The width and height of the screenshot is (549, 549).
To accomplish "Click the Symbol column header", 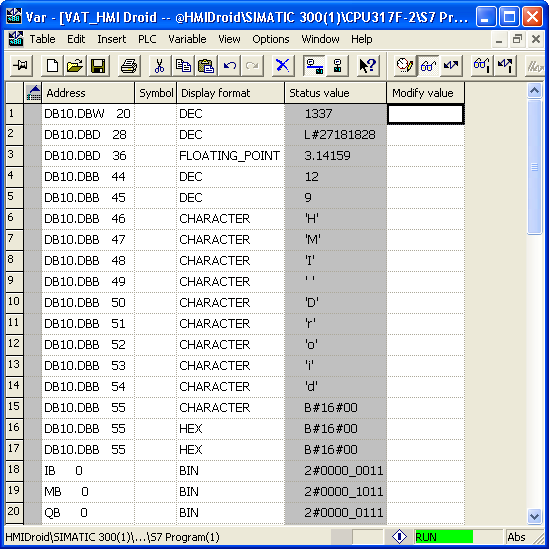I will pyautogui.click(x=155, y=93).
